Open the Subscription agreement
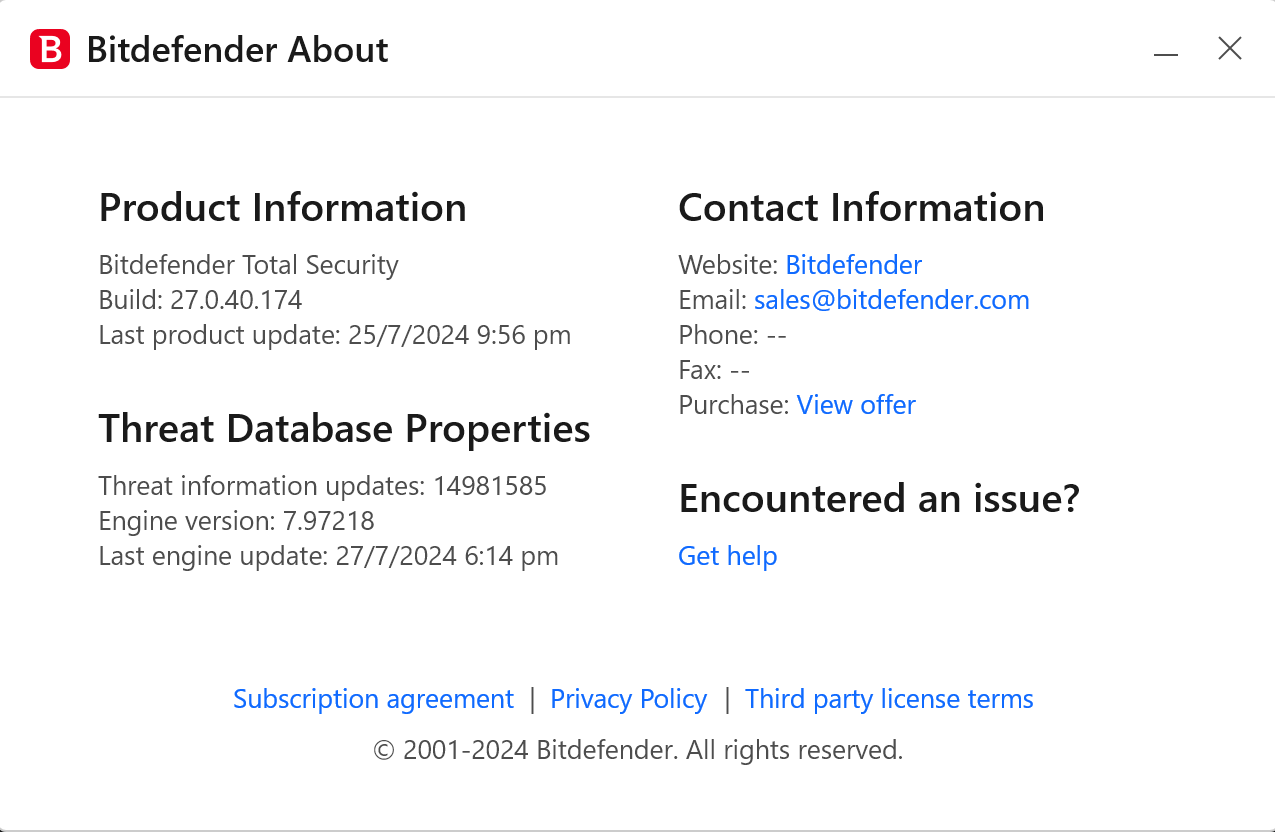1275x832 pixels. (x=373, y=699)
